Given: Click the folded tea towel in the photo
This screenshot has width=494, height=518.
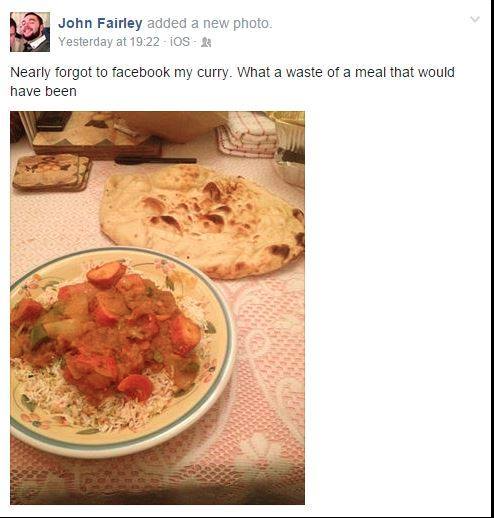Looking at the screenshot, I should tap(247, 134).
